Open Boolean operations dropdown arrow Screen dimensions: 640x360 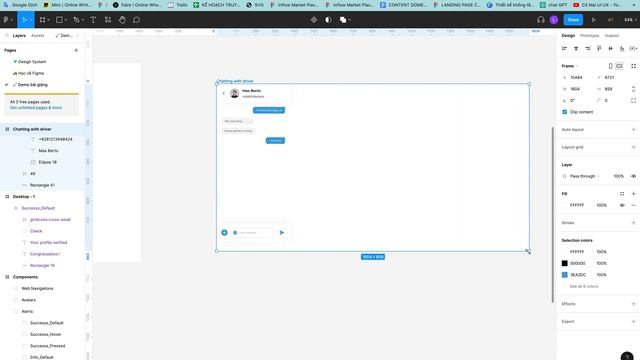pyautogui.click(x=349, y=20)
